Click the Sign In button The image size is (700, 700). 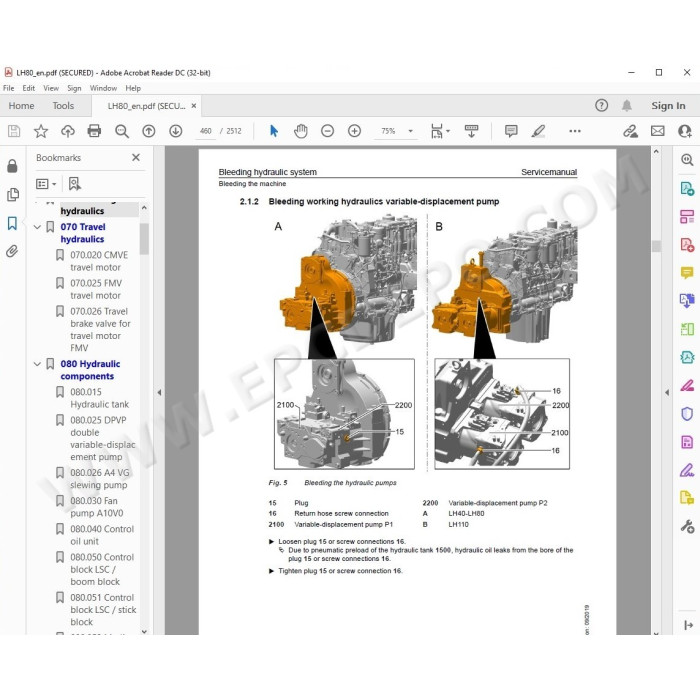pos(668,106)
